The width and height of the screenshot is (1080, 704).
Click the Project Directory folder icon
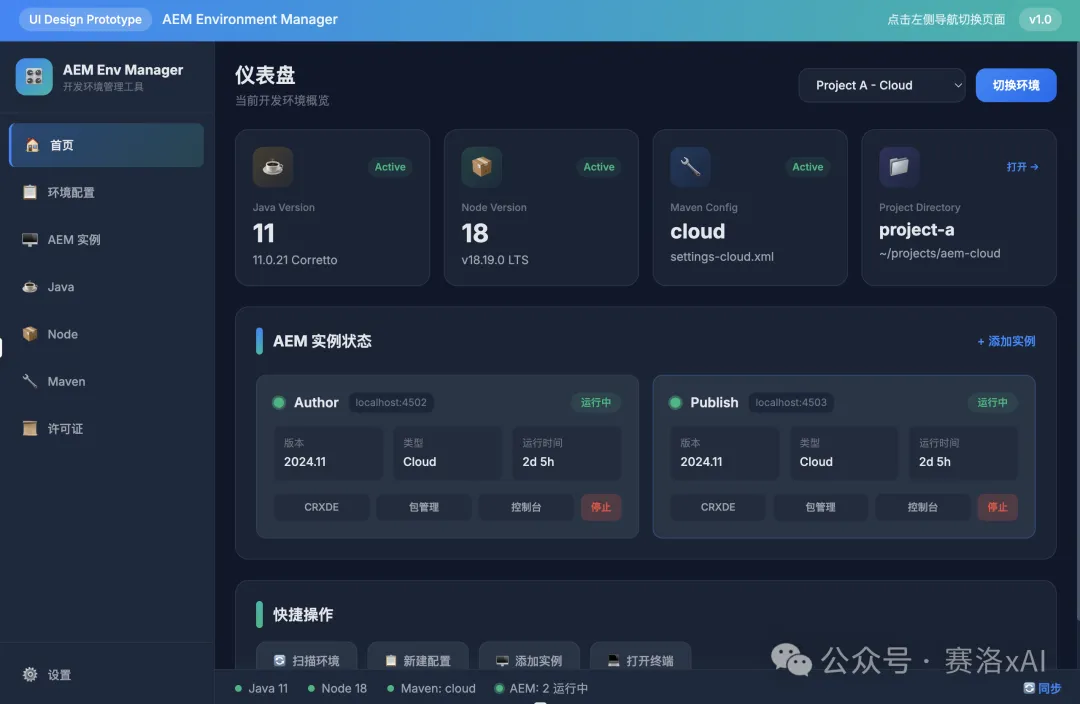[899, 167]
